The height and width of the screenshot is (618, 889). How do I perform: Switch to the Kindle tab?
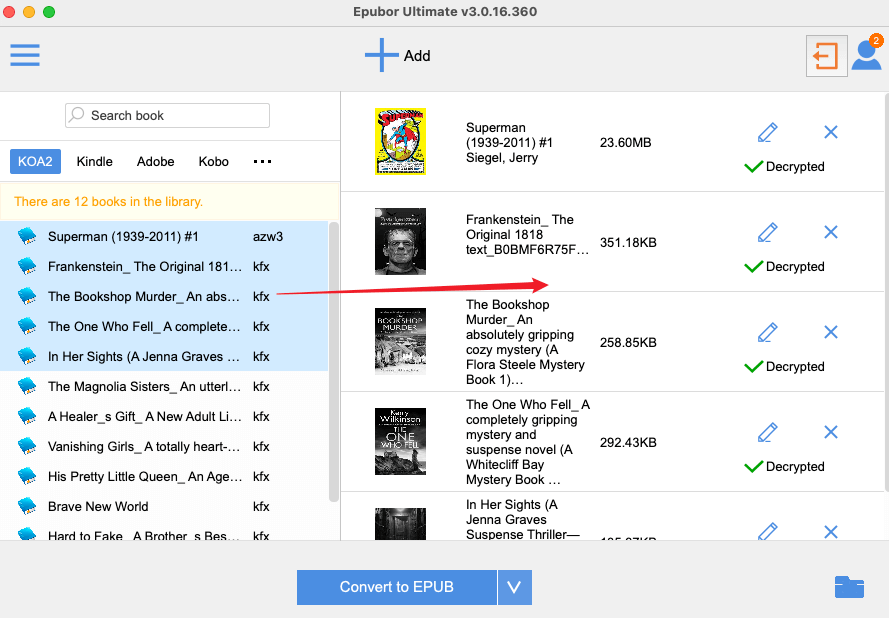tap(95, 162)
